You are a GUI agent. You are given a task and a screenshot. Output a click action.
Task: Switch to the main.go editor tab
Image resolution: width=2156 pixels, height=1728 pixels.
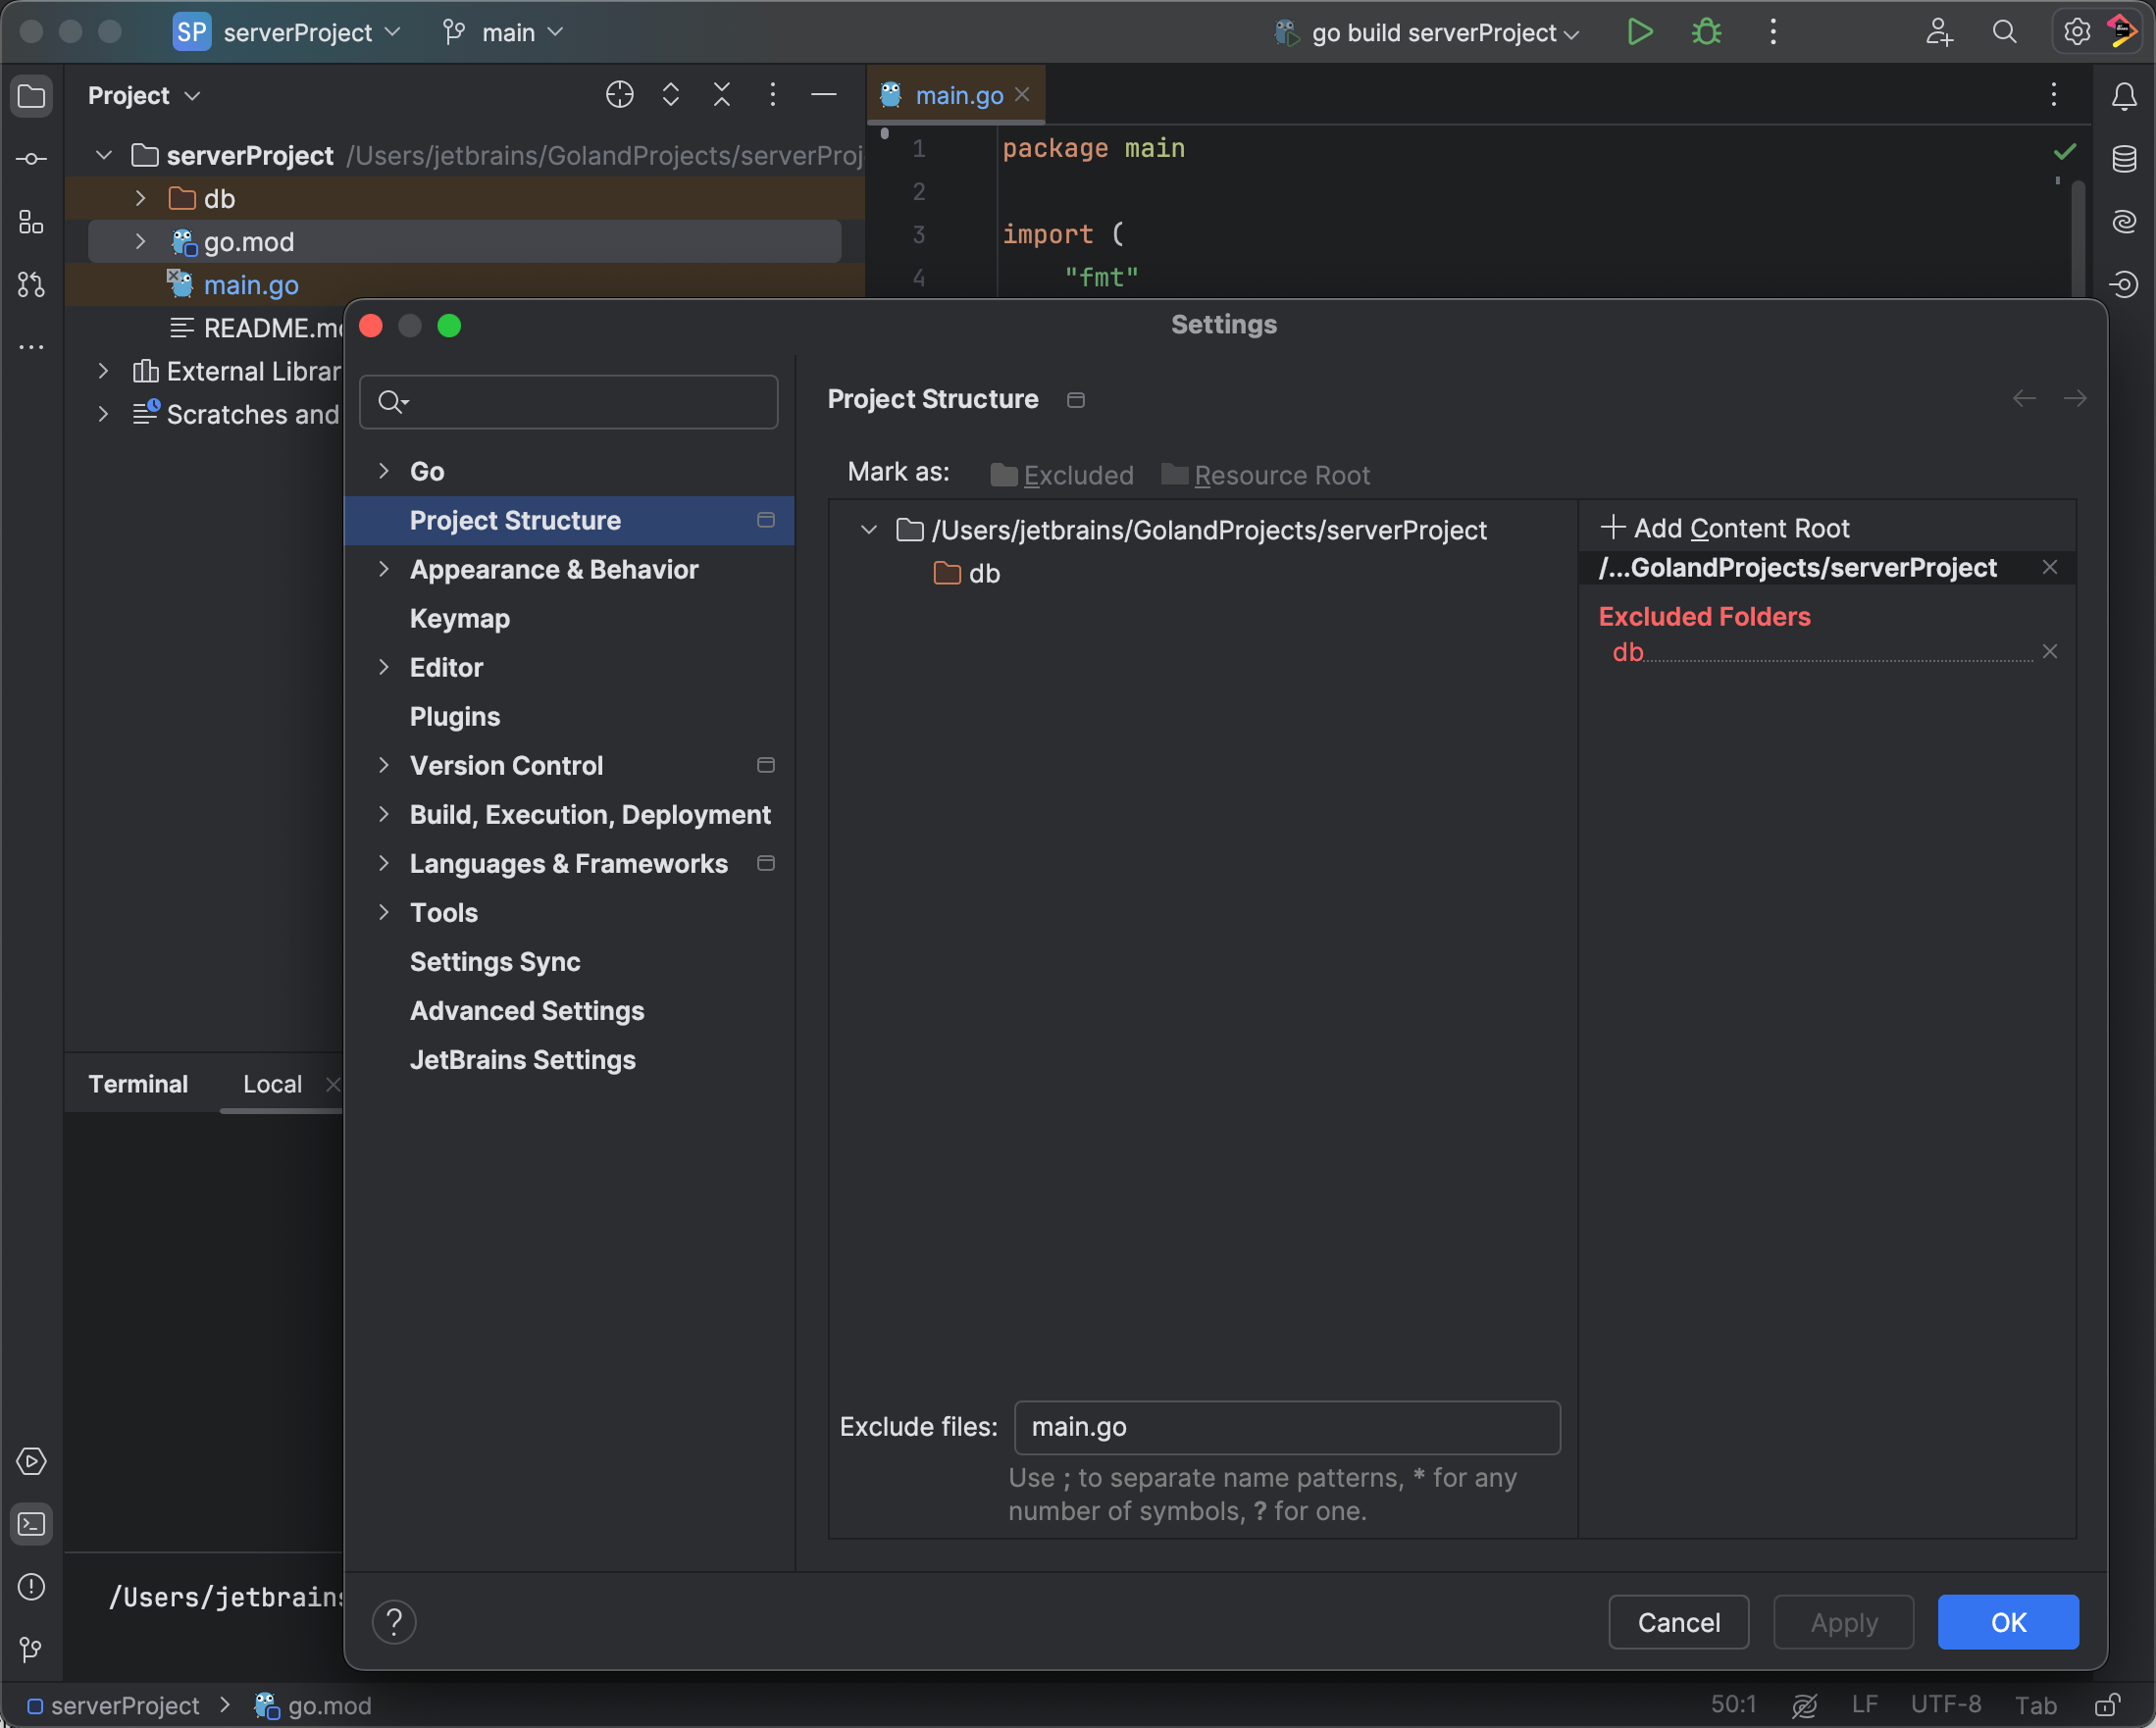click(x=957, y=95)
